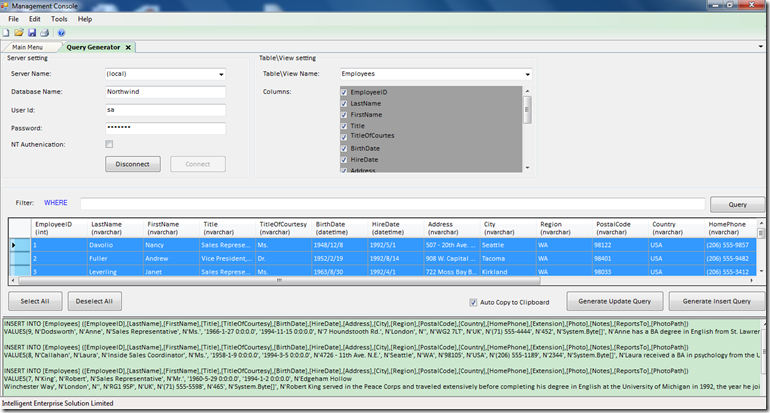
Task: Open the tab list dropdown arrow
Action: click(x=760, y=47)
